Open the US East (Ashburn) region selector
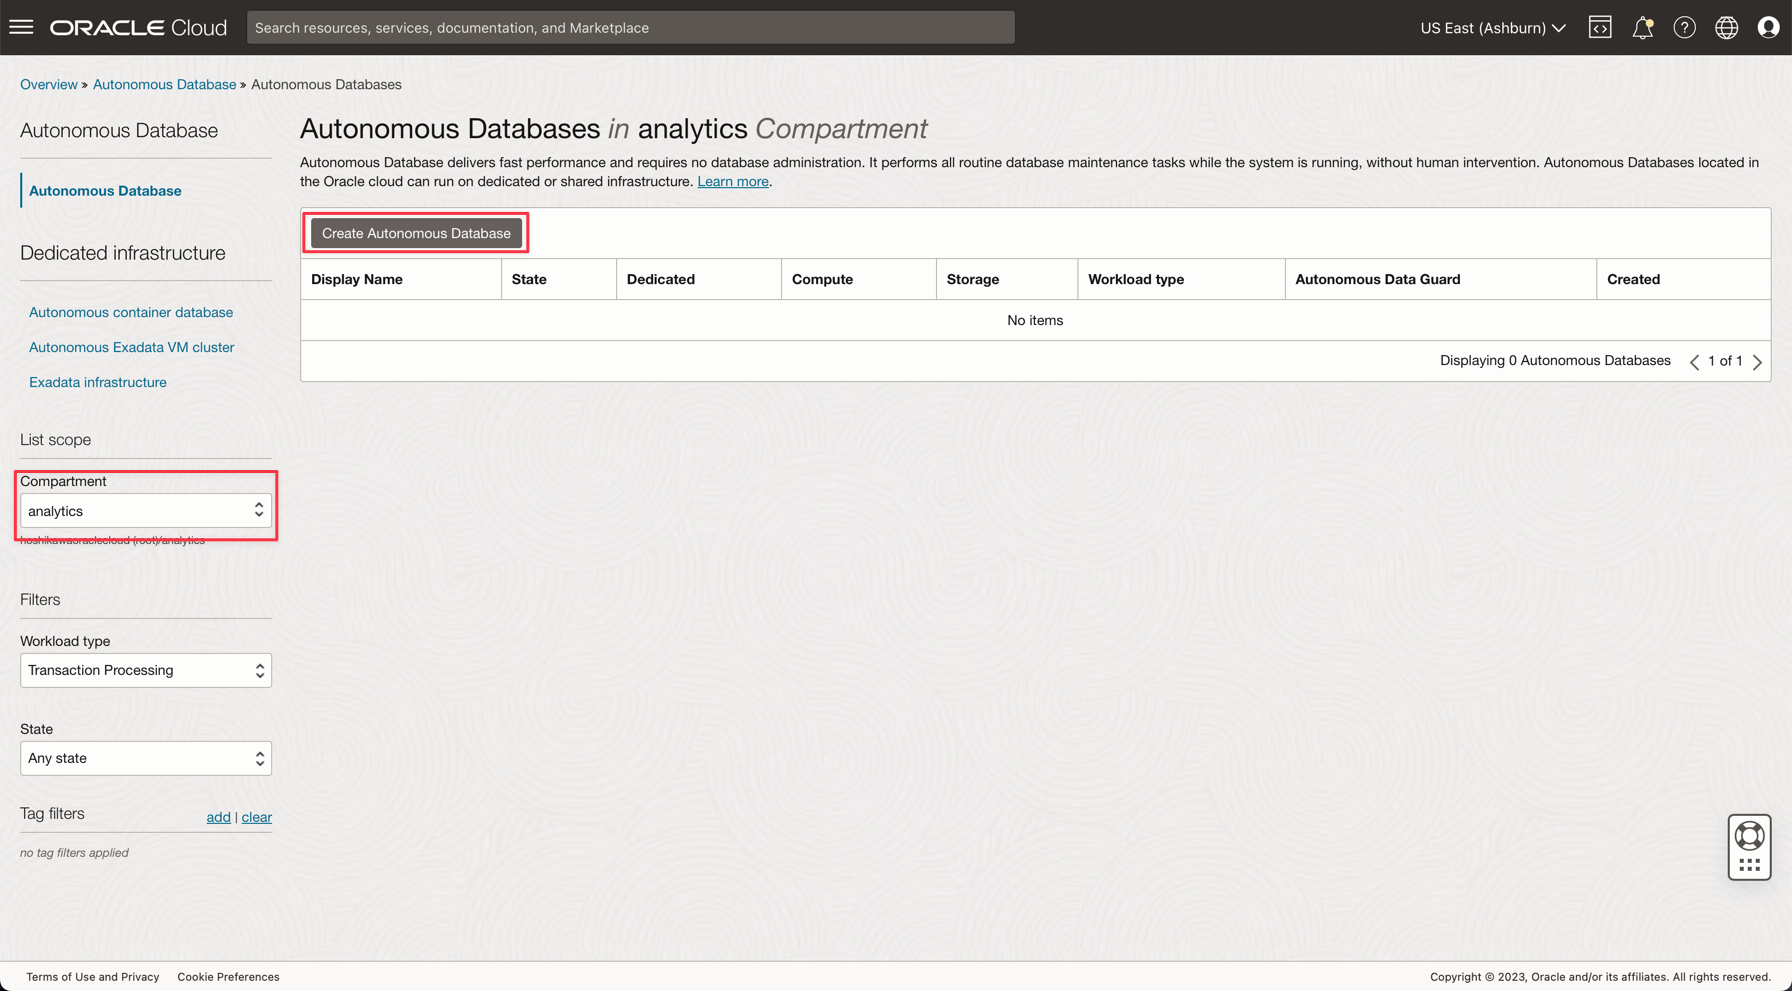 point(1492,27)
